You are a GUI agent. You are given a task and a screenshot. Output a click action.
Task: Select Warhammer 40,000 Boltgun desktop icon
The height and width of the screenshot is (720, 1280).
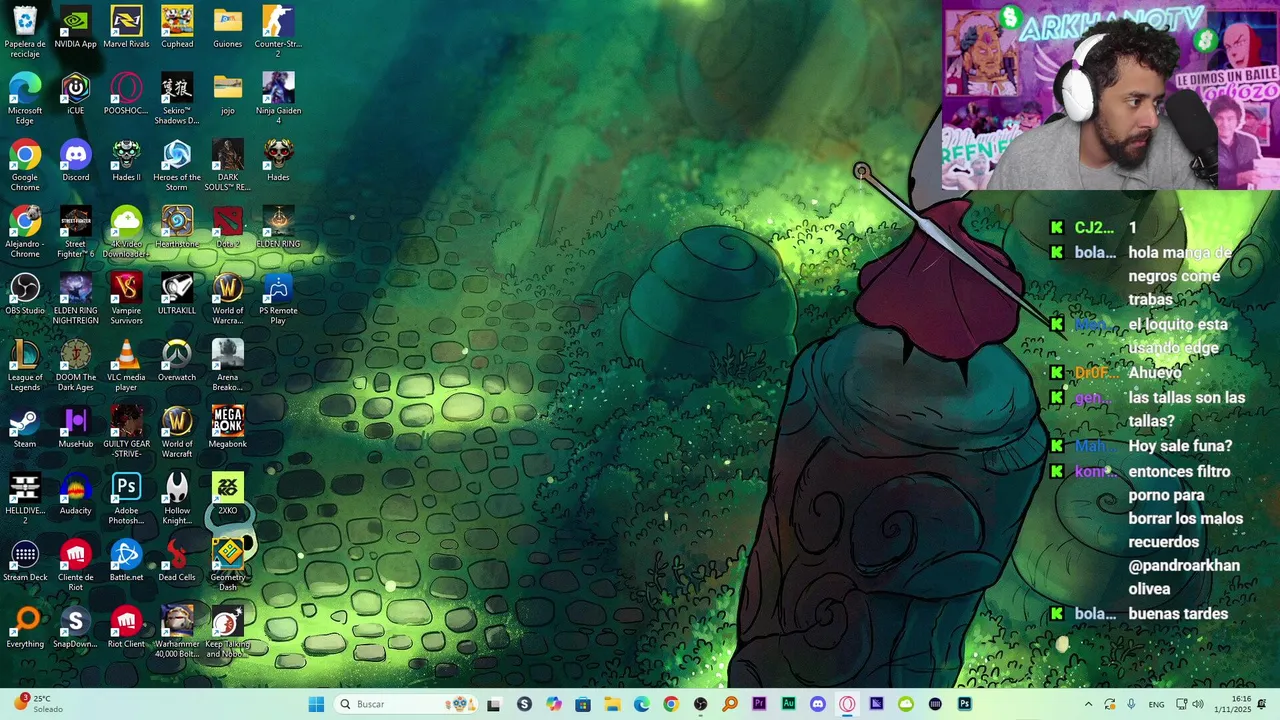coord(177,631)
